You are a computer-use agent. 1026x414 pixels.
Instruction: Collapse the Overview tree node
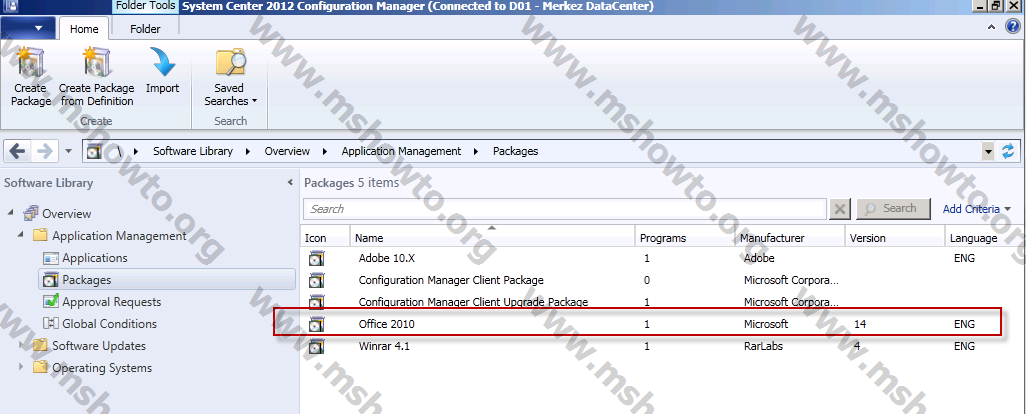10,213
